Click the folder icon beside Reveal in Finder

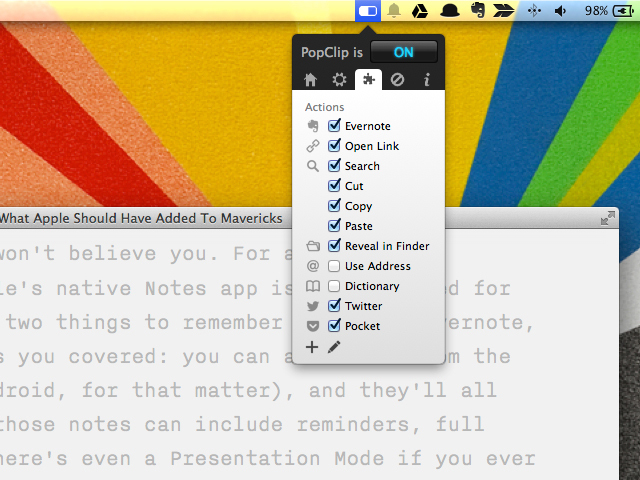(313, 246)
